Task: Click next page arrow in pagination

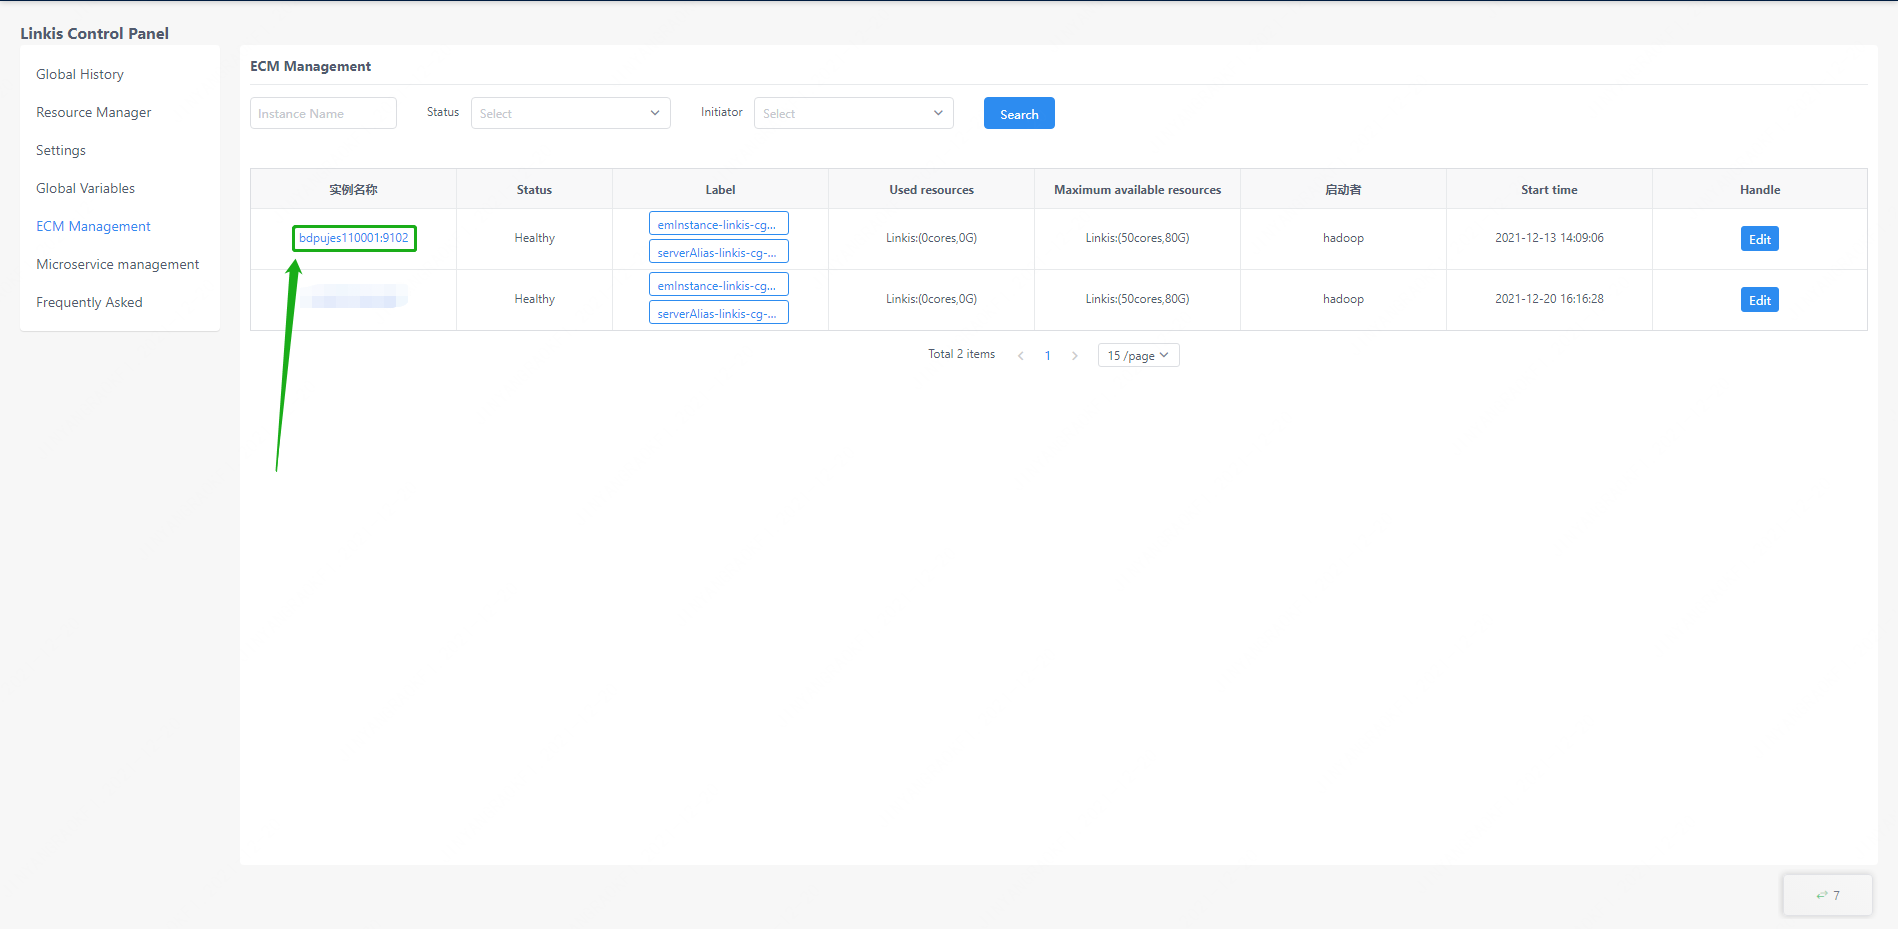Action: (1075, 356)
